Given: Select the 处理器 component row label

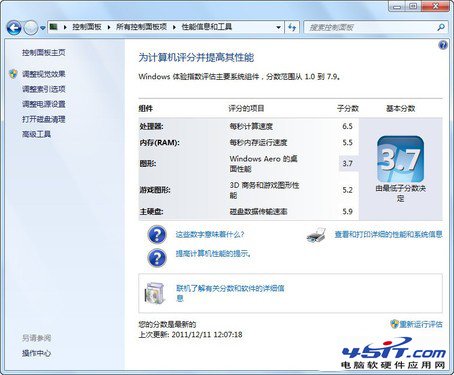Looking at the screenshot, I should (x=151, y=127).
